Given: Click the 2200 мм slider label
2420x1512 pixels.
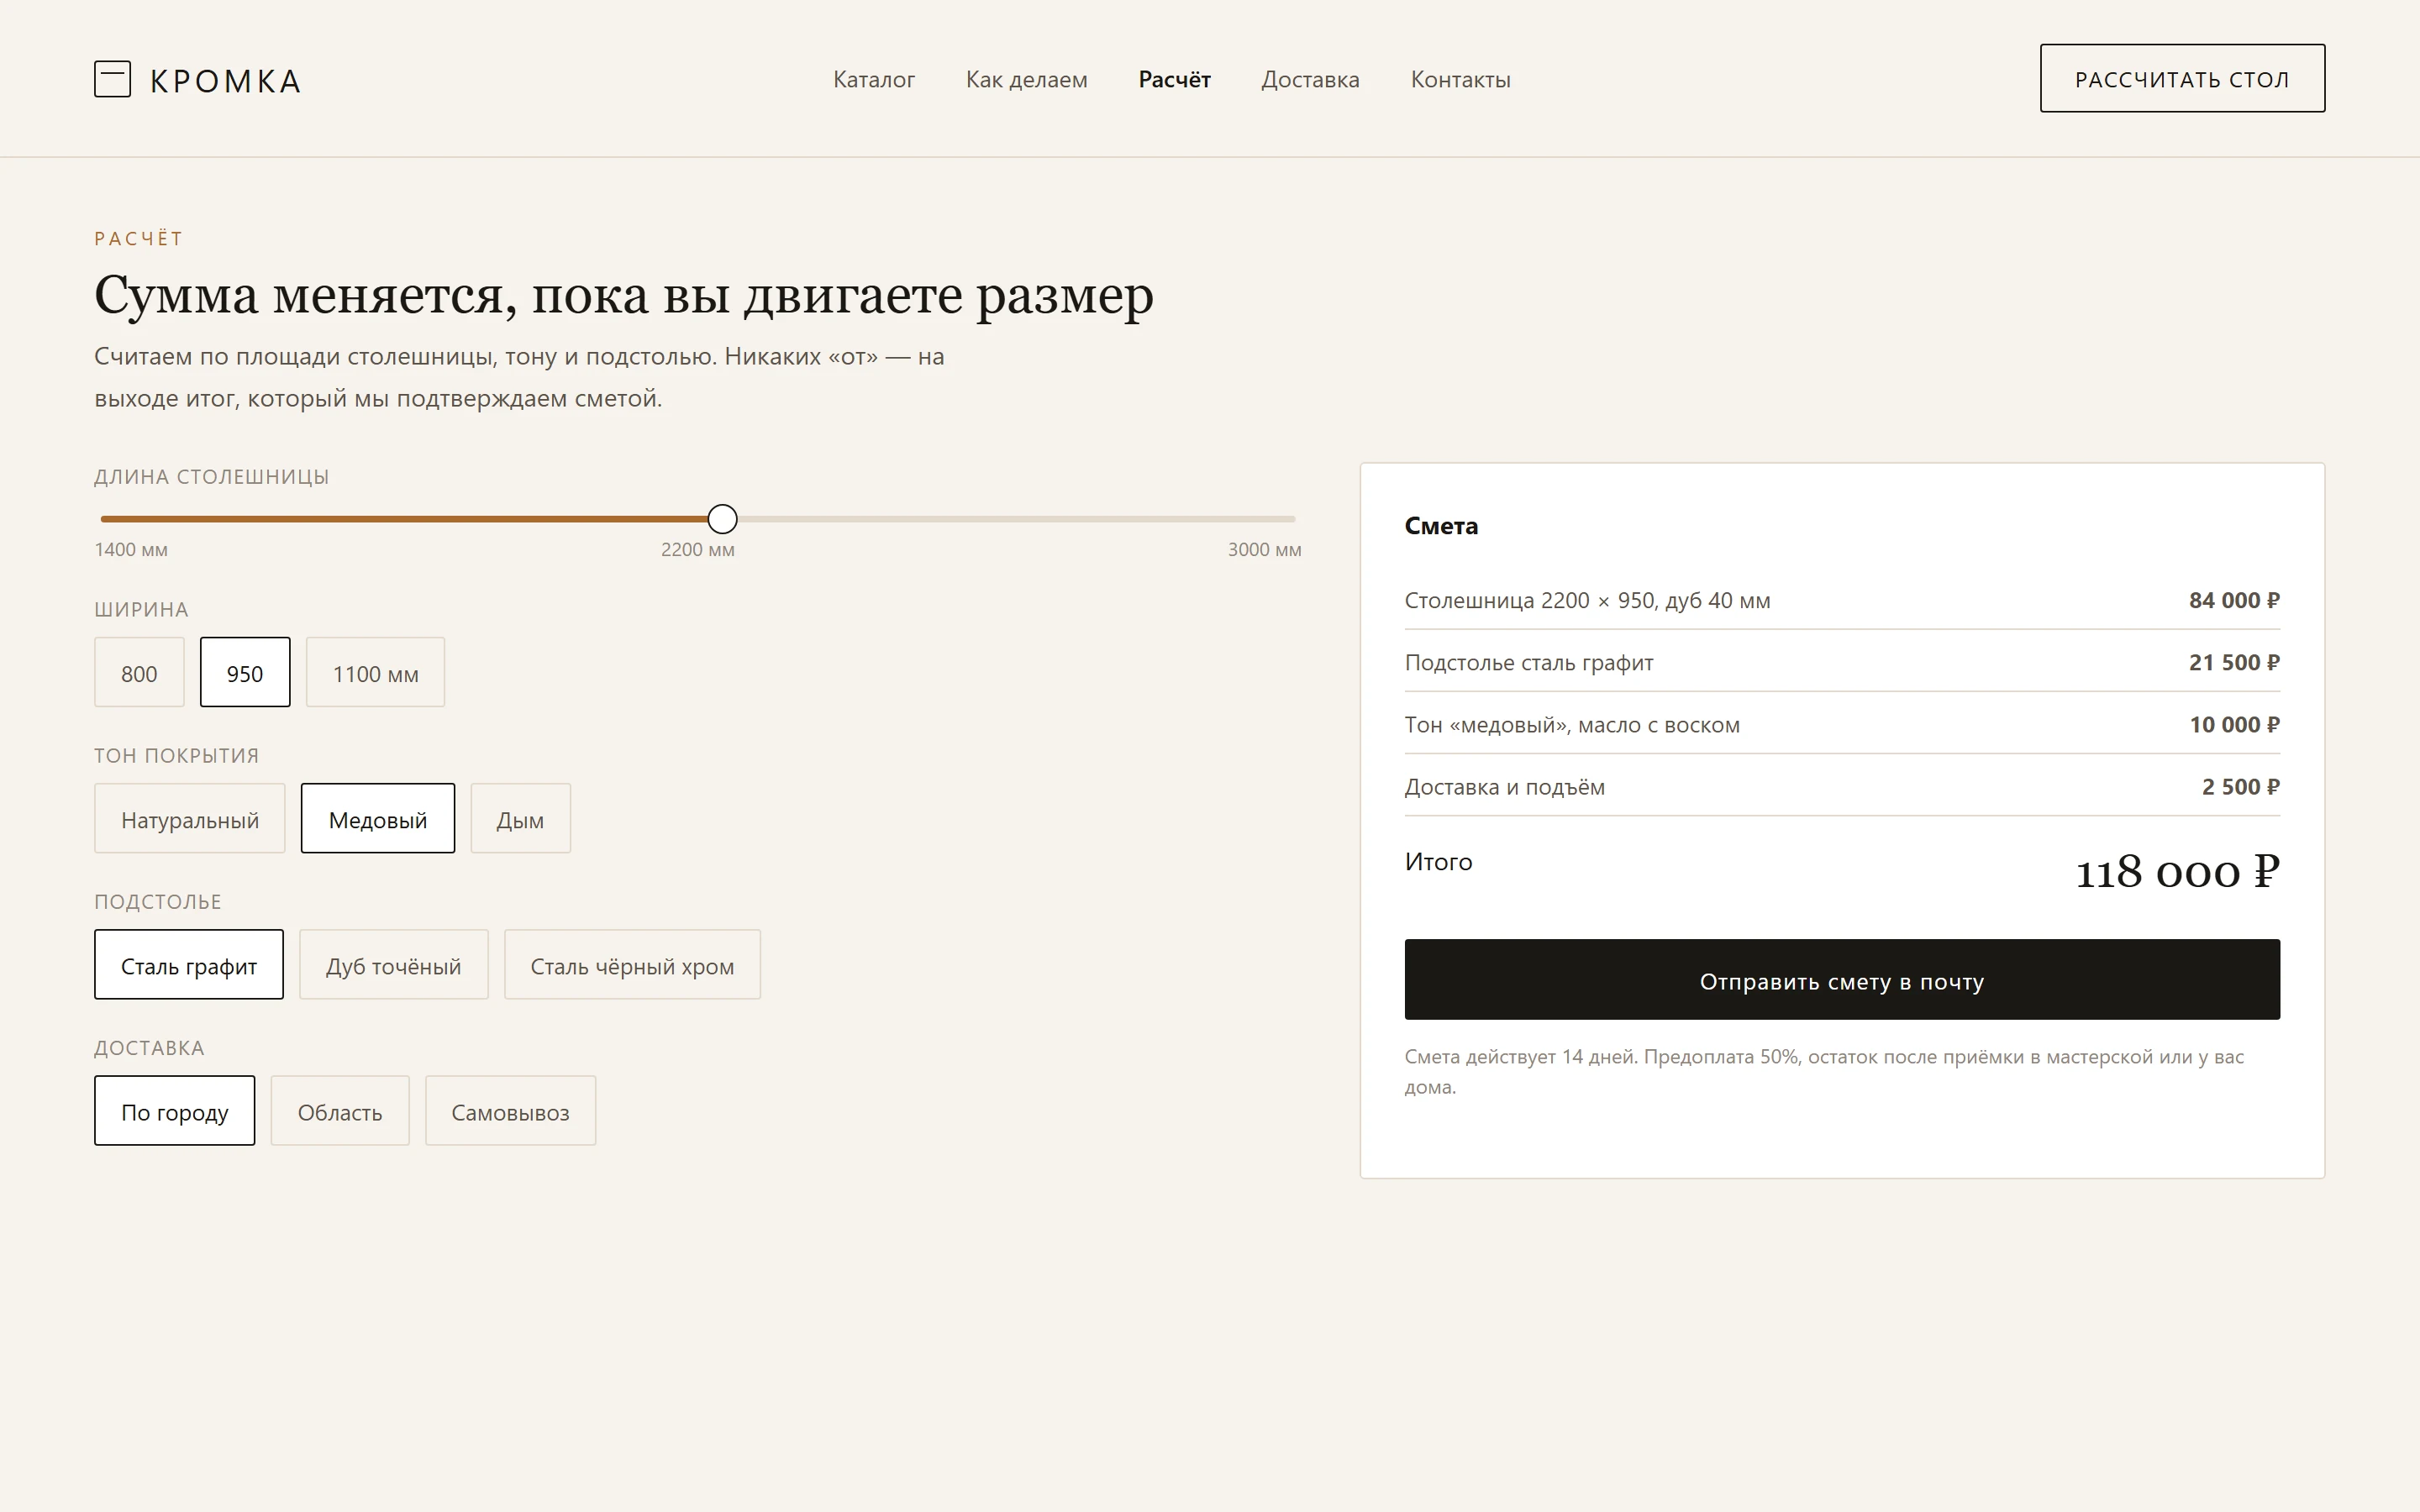Looking at the screenshot, I should [698, 549].
